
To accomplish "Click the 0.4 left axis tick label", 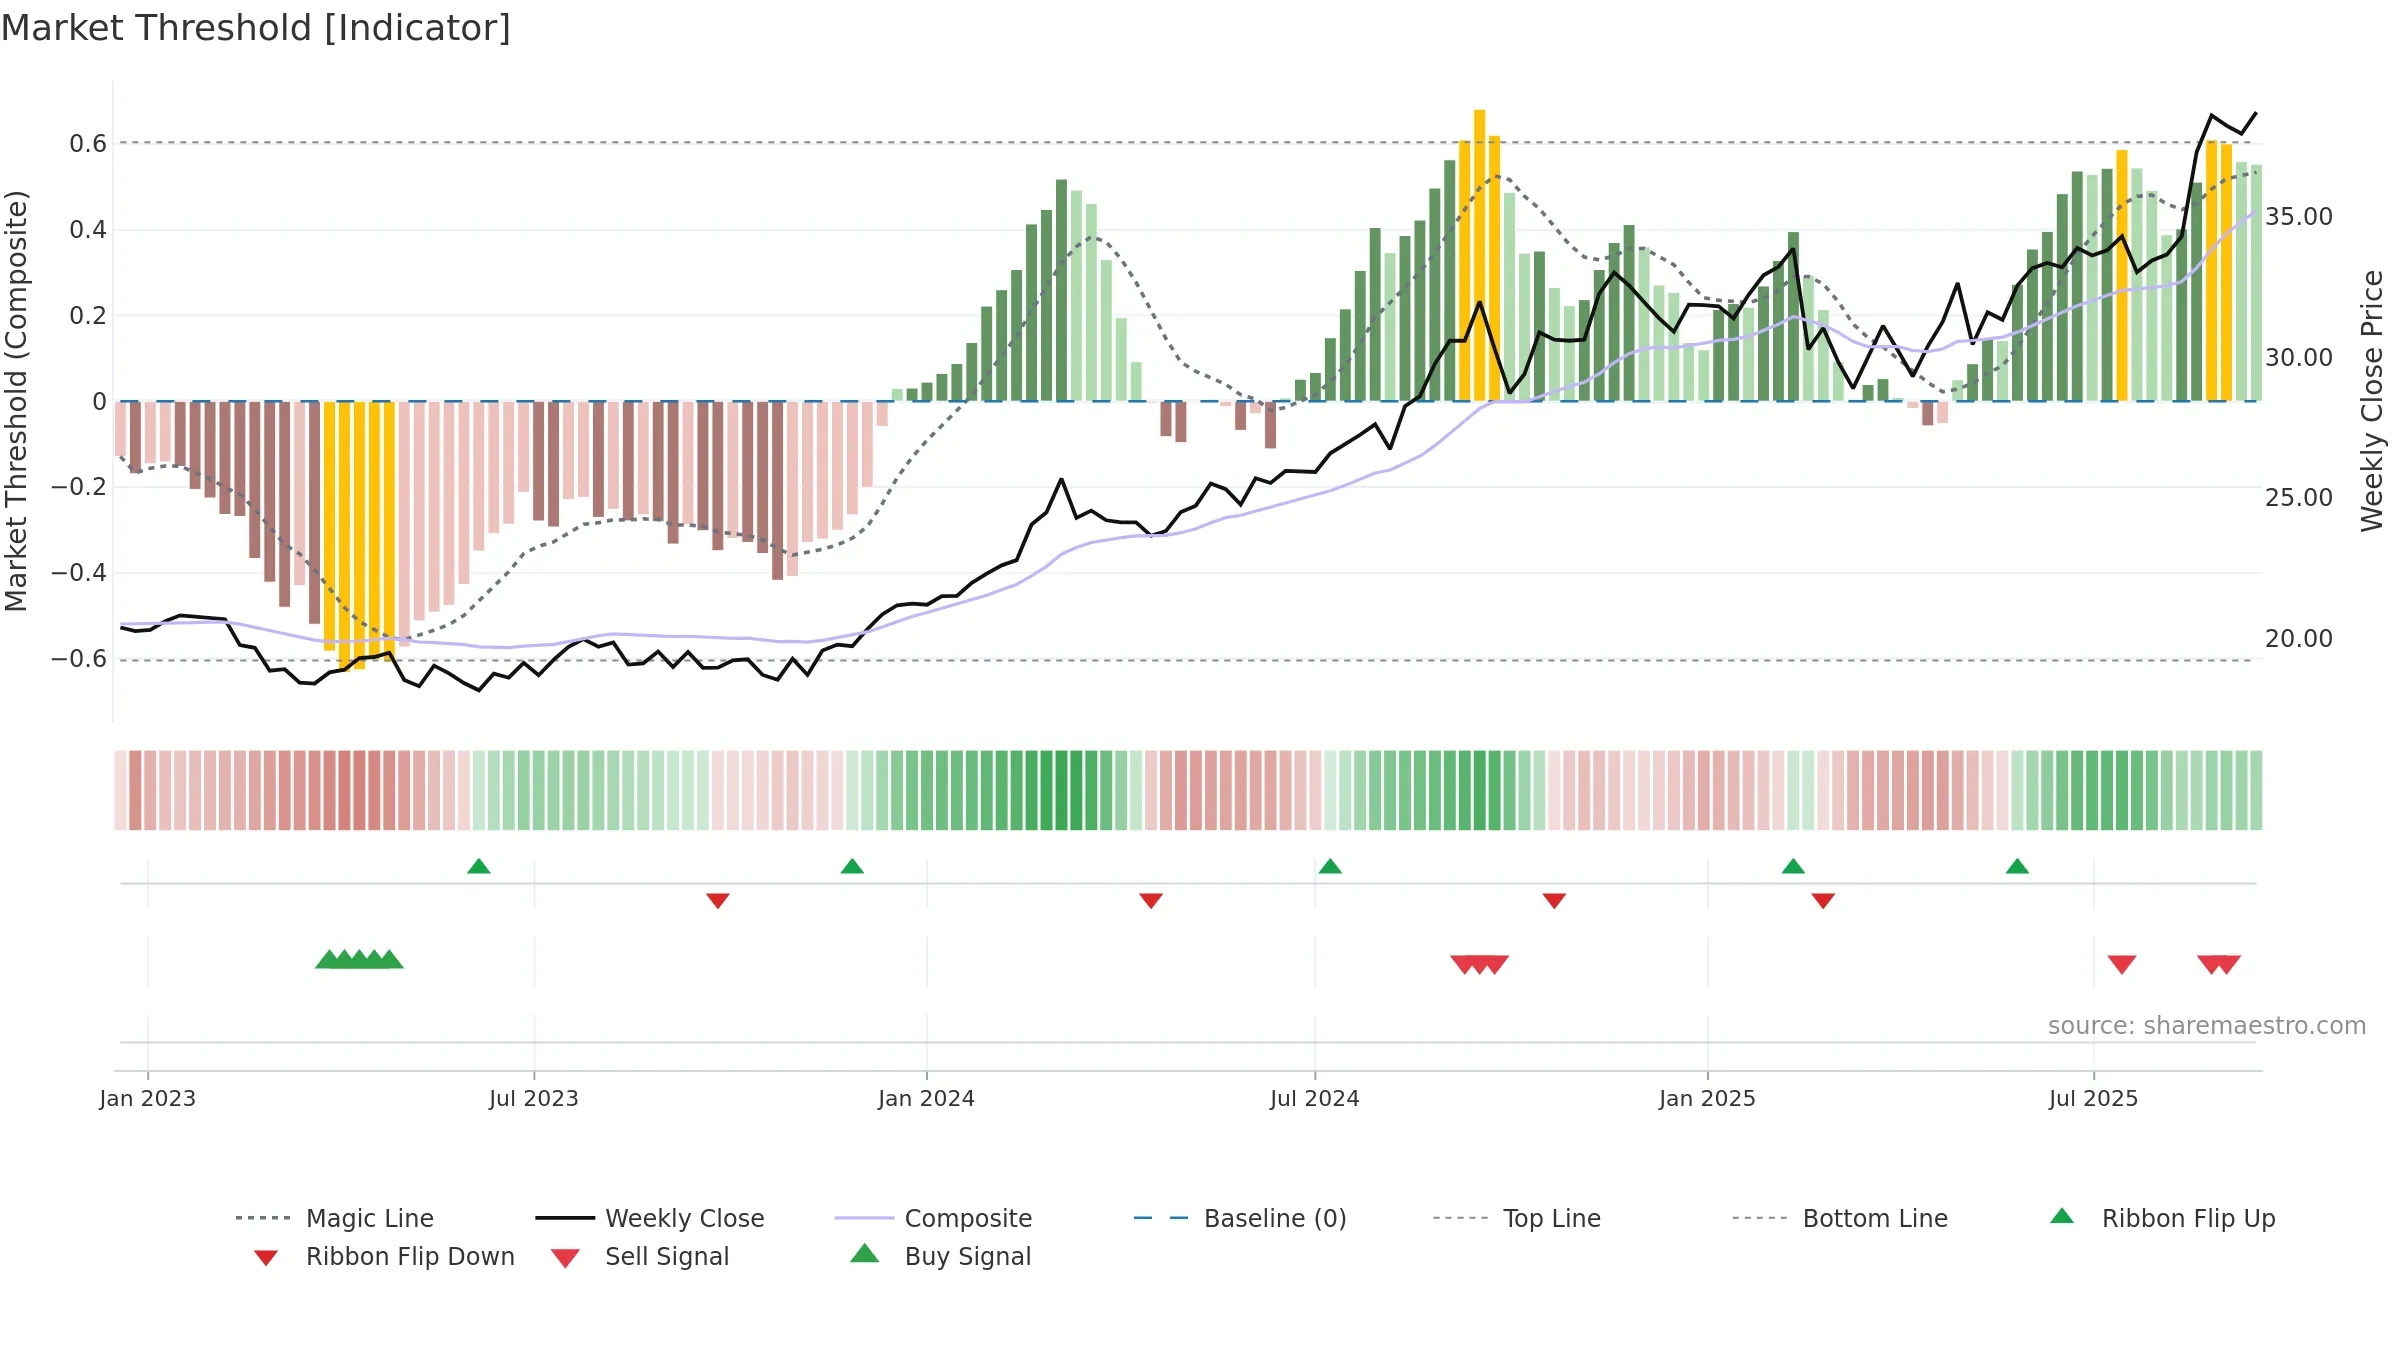I will point(88,230).
